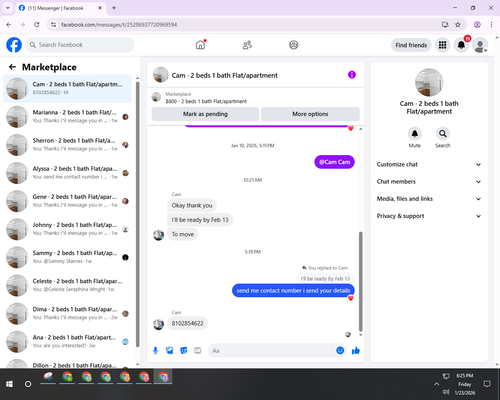This screenshot has height=400, width=500.
Task: Open the Windows notification center
Action: coord(487,384)
